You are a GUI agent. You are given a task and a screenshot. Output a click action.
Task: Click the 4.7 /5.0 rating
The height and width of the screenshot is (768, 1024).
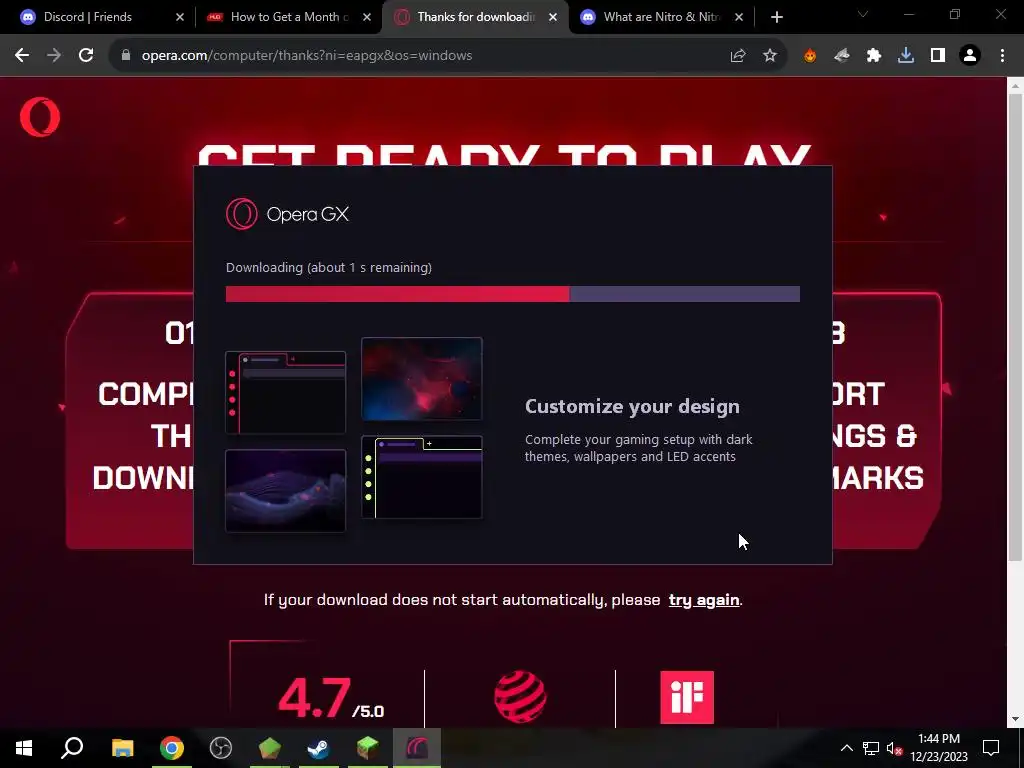(331, 698)
